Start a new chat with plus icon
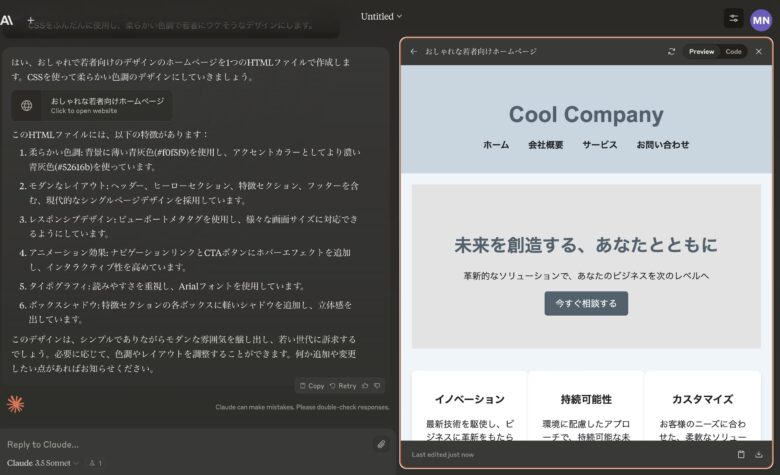Screen dimensions: 780x475 coord(30,19)
